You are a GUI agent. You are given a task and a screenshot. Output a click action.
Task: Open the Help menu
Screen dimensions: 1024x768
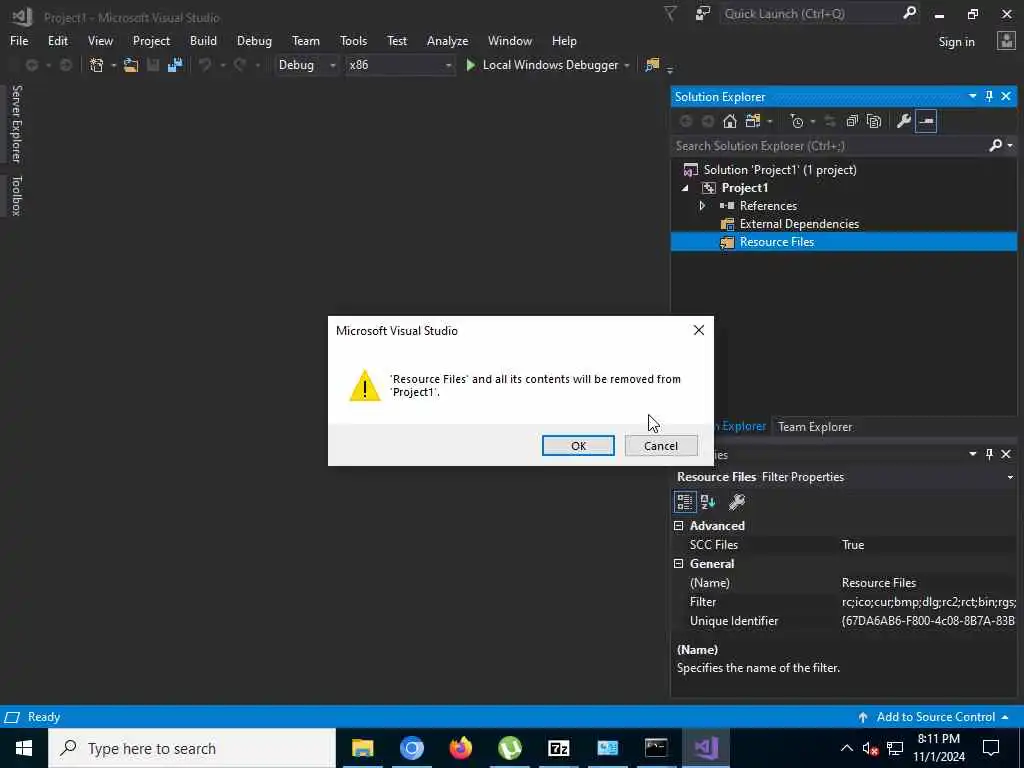tap(564, 40)
